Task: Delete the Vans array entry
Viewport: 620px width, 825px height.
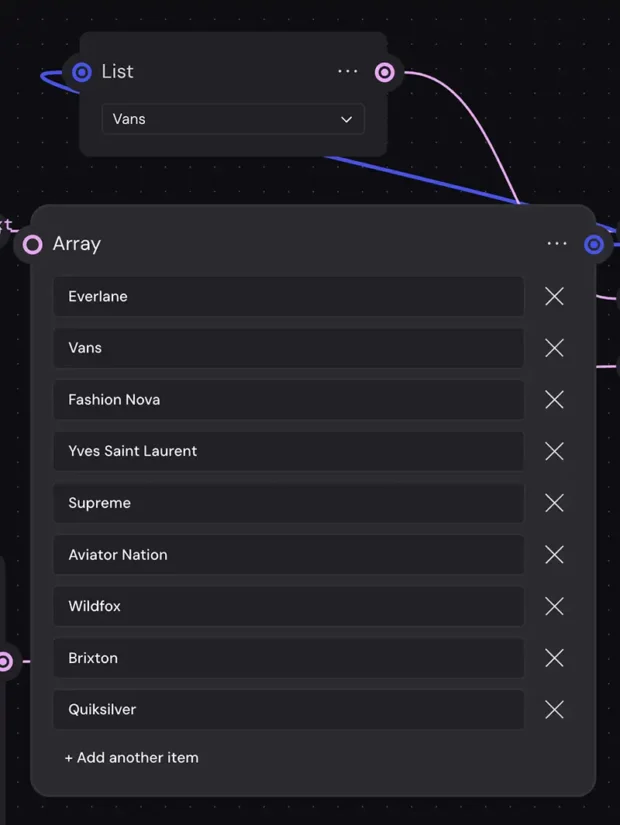Action: click(x=554, y=348)
